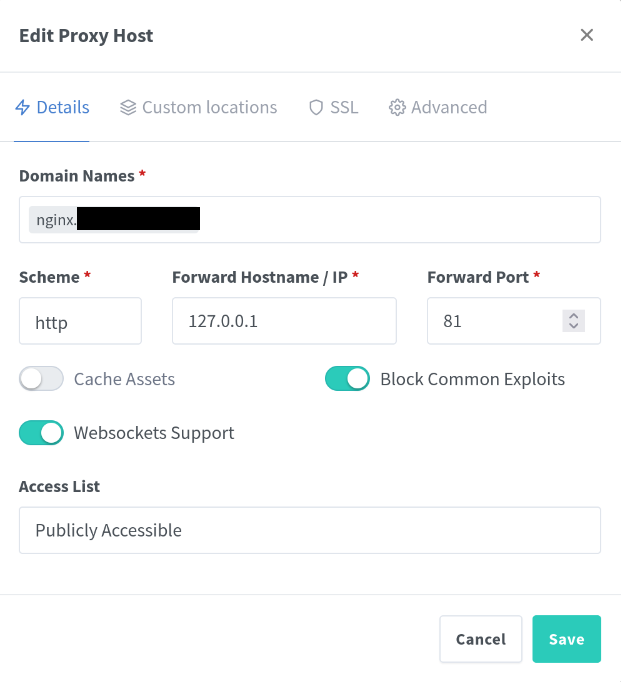Image resolution: width=621 pixels, height=682 pixels.
Task: Click the Domain Names input box
Action: 400,220
